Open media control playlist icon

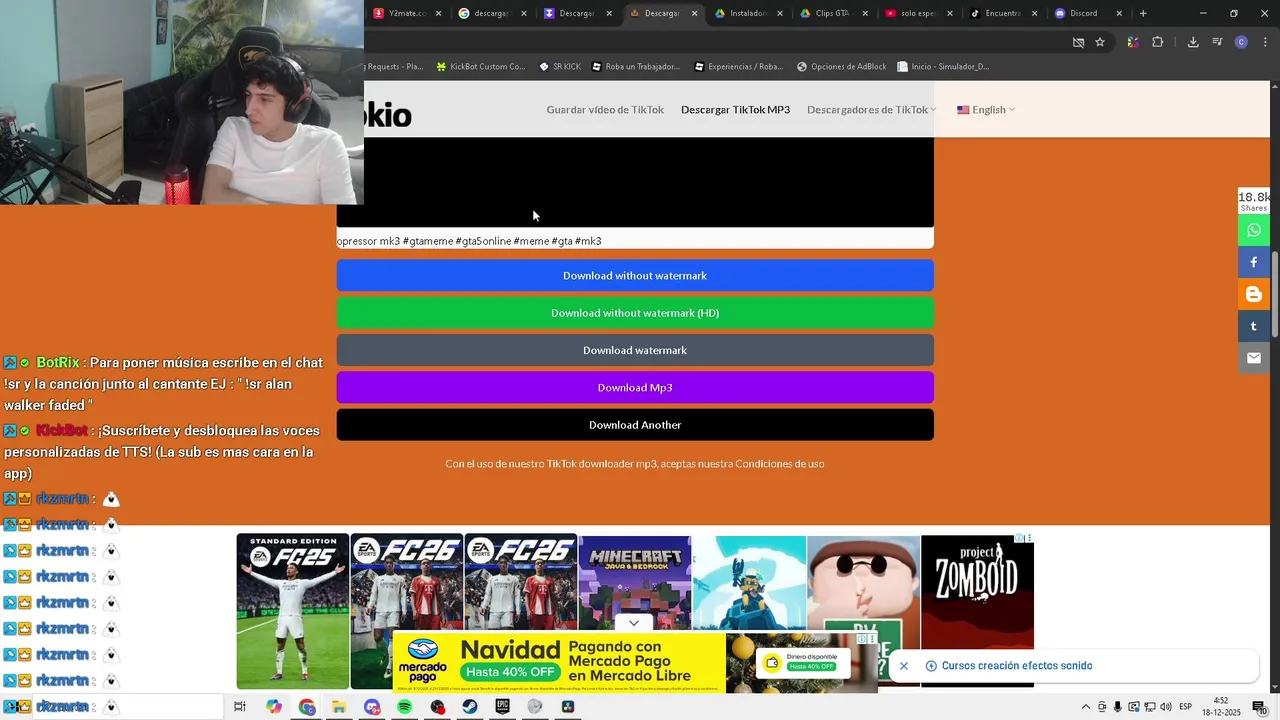1217,42
